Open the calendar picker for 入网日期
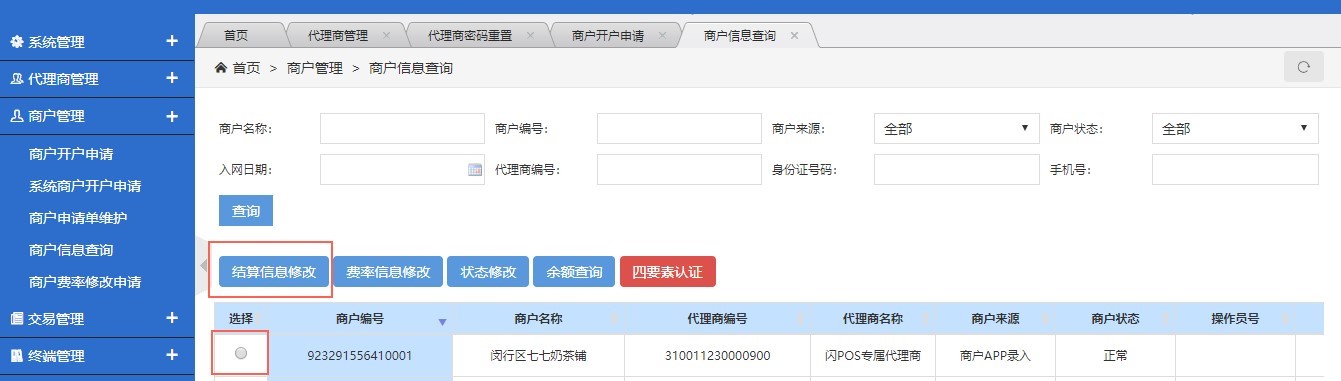This screenshot has height=381, width=1341. (x=475, y=170)
